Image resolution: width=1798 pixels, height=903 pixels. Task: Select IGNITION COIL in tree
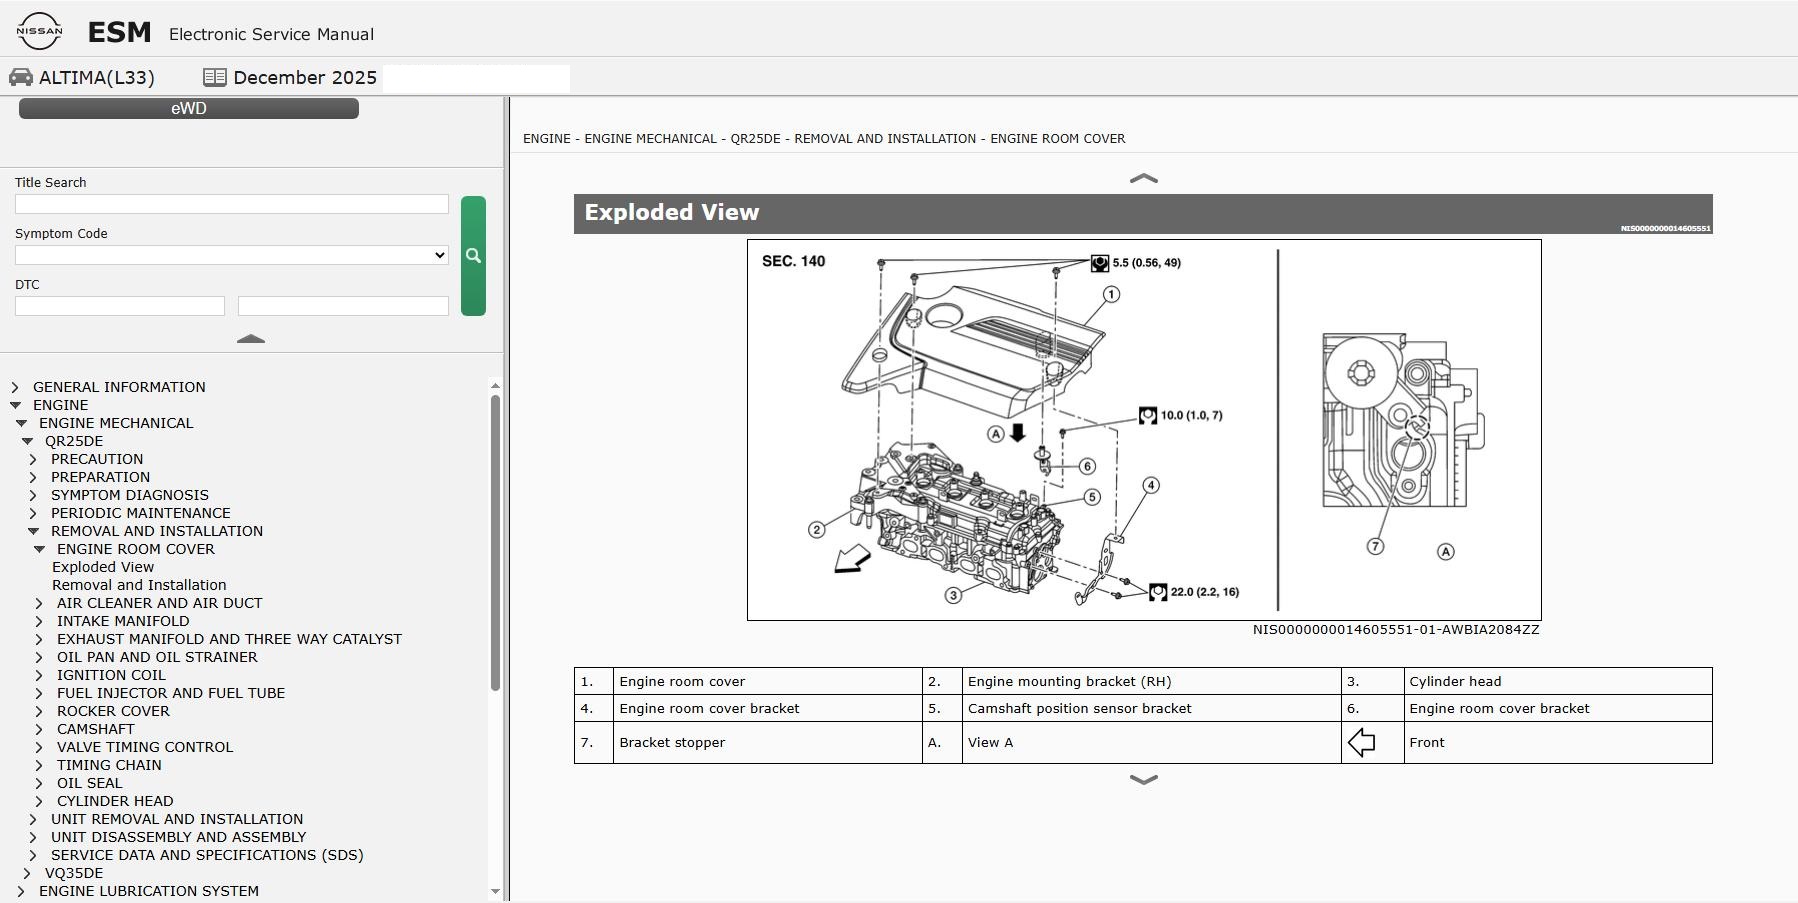click(x=111, y=675)
